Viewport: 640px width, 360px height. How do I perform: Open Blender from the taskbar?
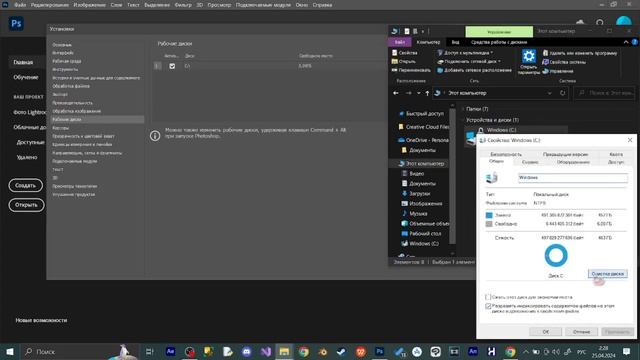[322, 351]
